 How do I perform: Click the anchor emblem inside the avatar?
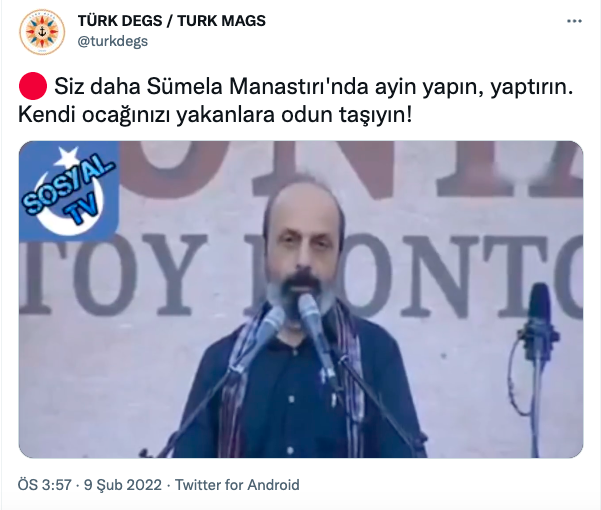pos(42,32)
